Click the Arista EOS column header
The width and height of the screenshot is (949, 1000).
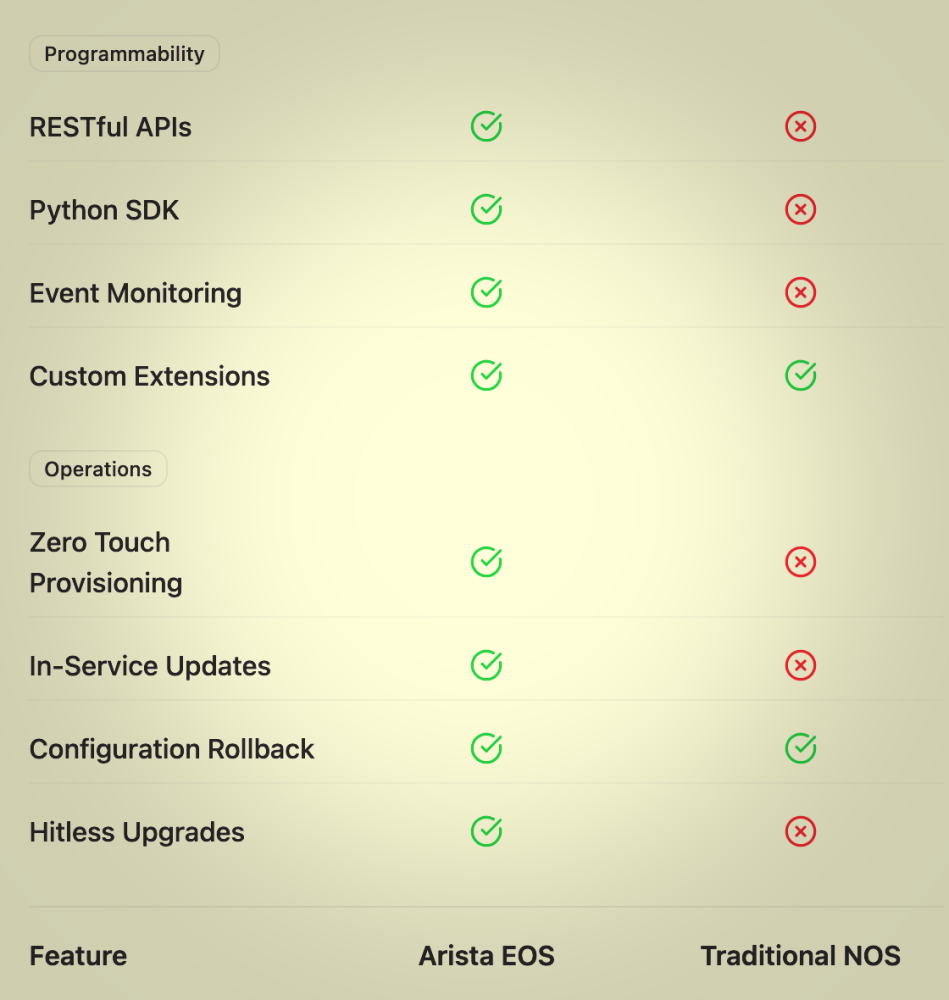click(486, 956)
